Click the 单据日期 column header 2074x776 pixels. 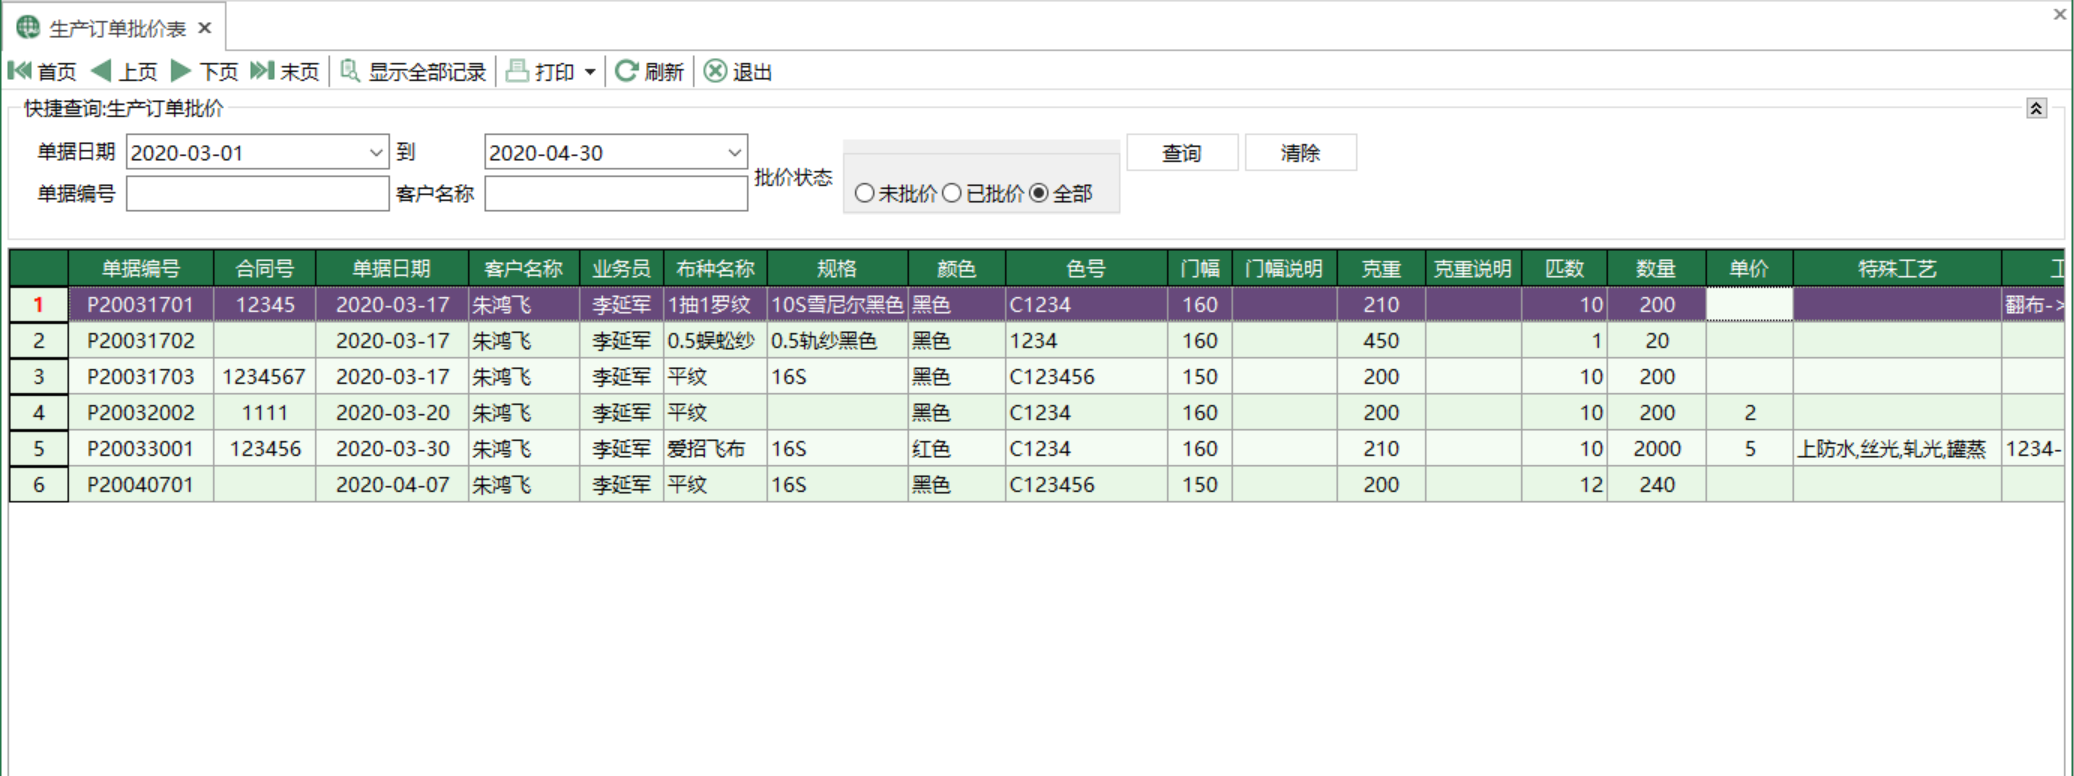coord(392,268)
